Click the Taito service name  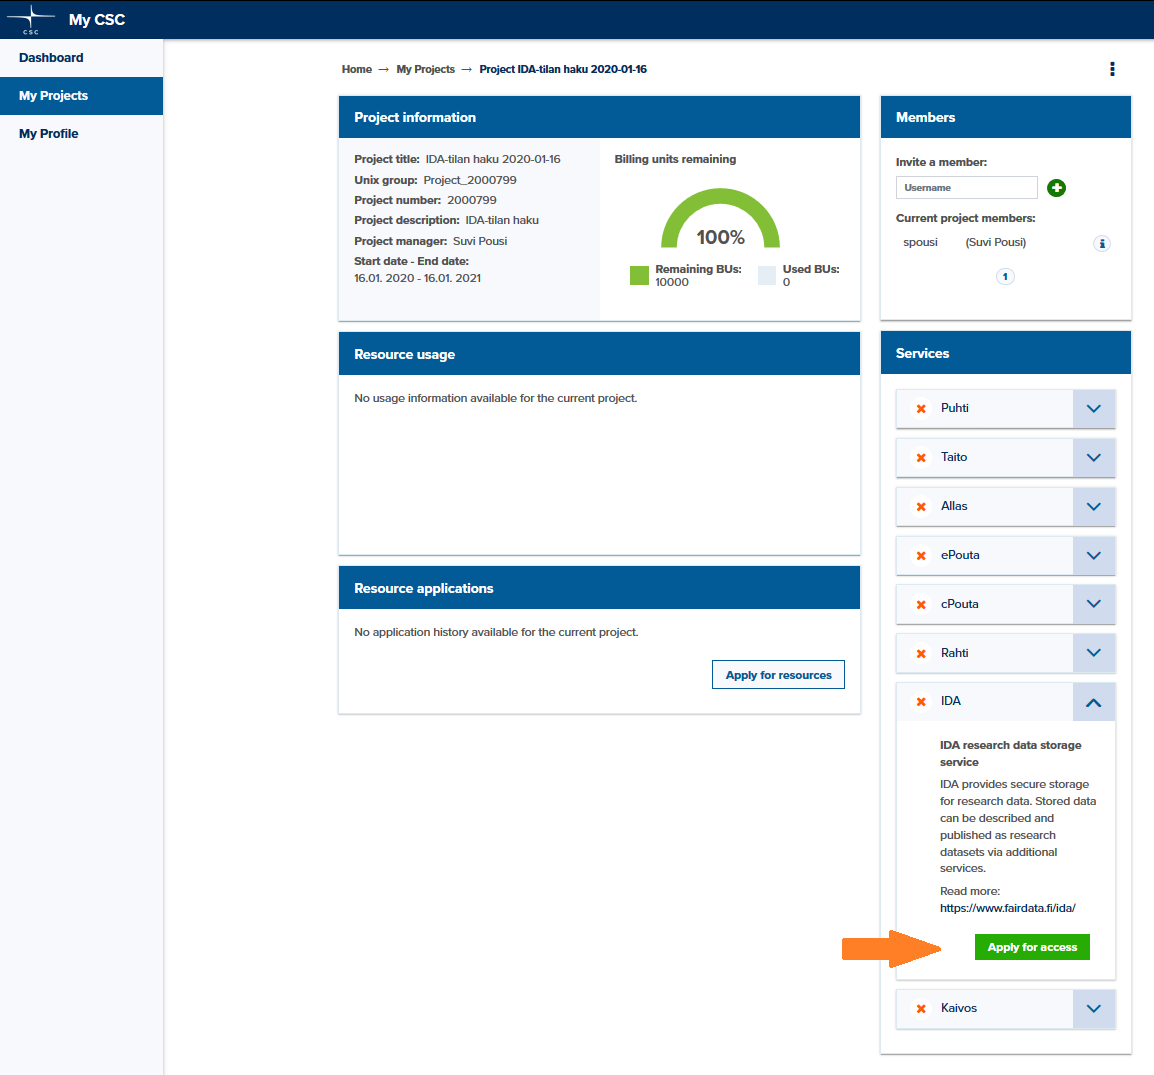[954, 457]
